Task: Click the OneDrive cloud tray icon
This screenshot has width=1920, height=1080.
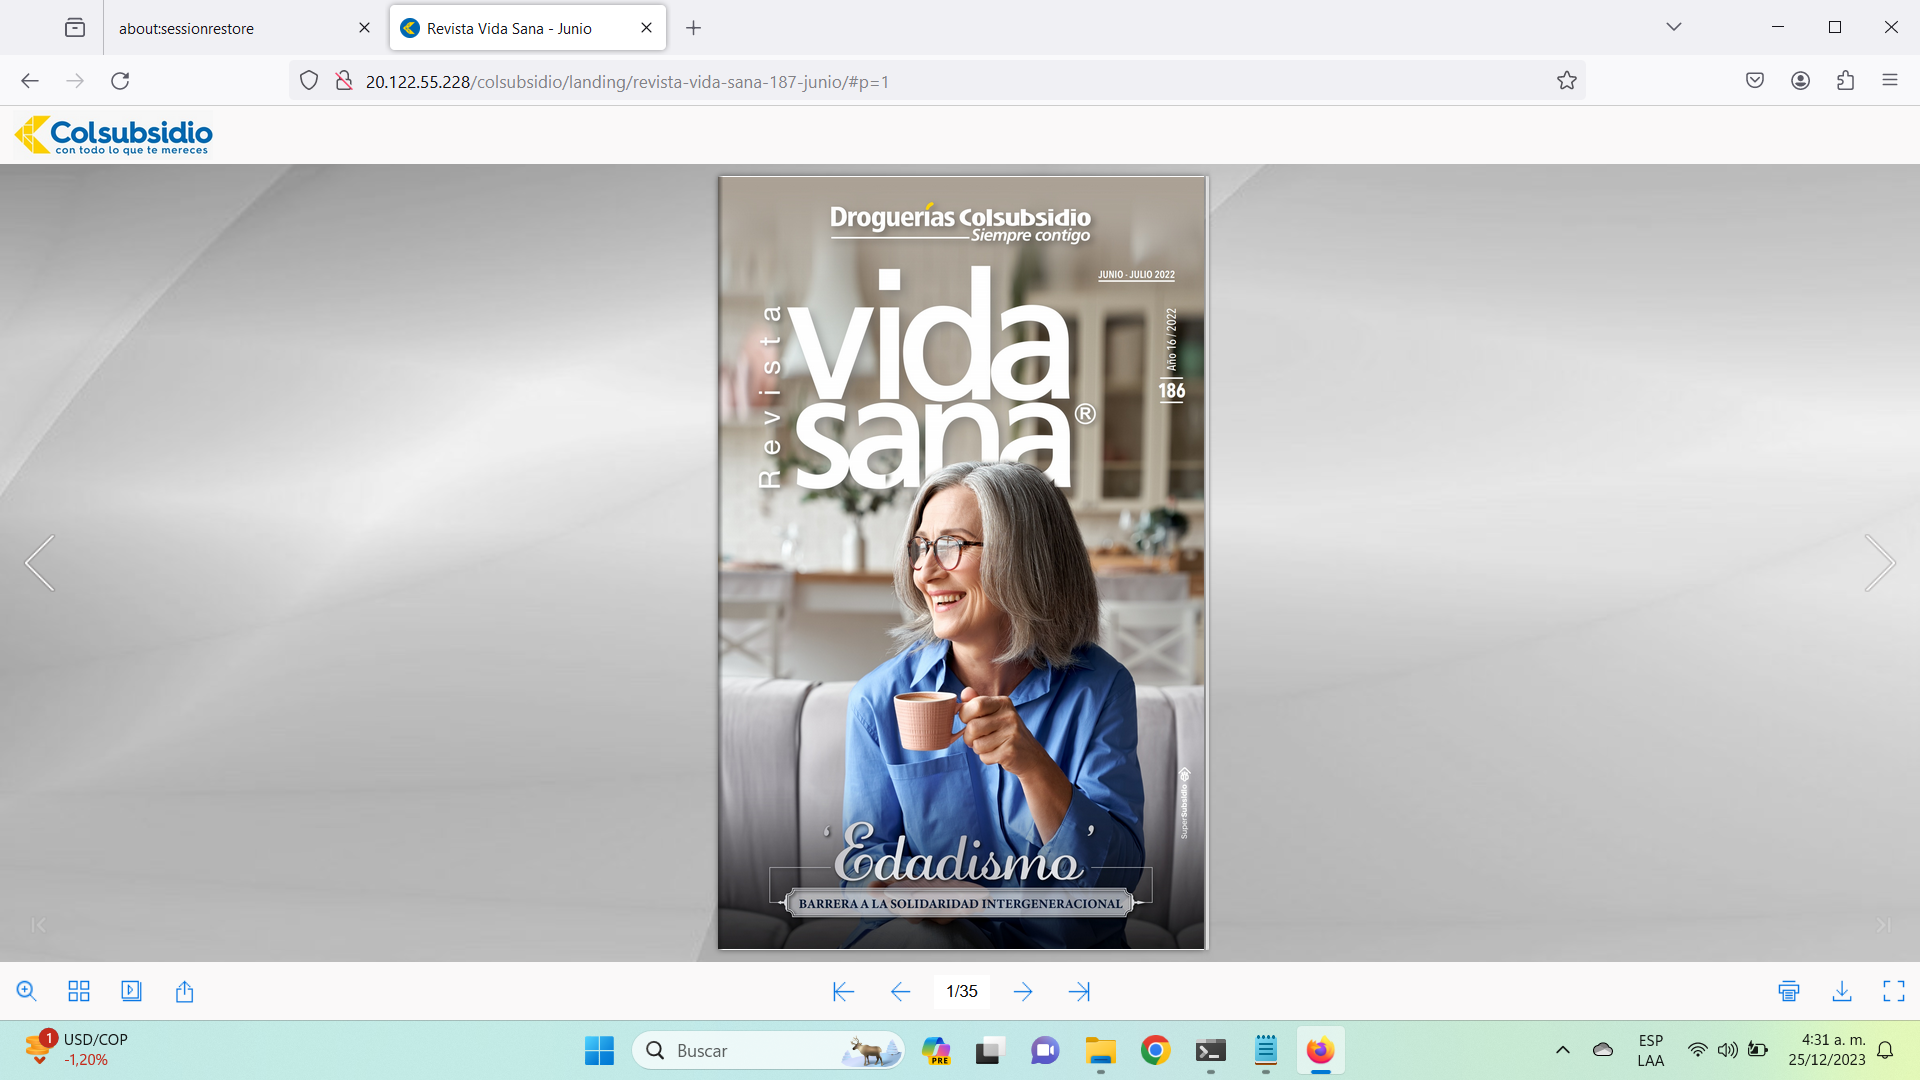Action: (1603, 1050)
